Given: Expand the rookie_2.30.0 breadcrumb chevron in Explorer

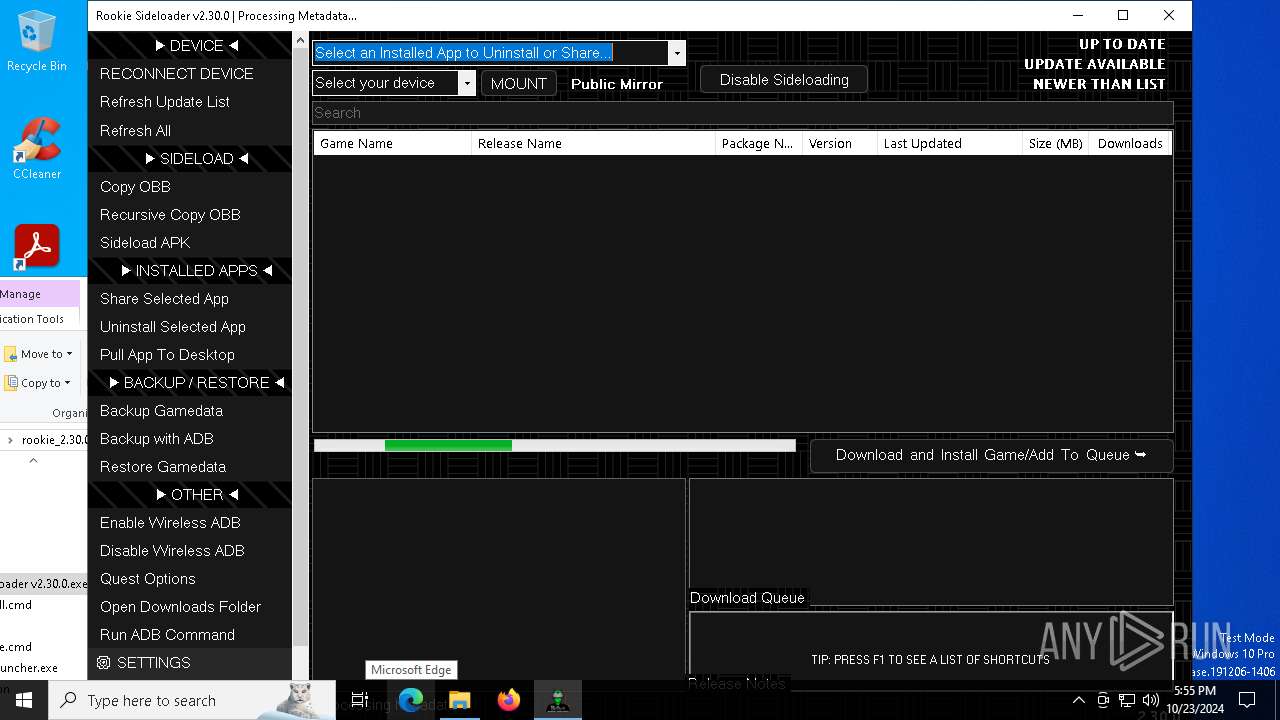Looking at the screenshot, I should [x=10, y=440].
